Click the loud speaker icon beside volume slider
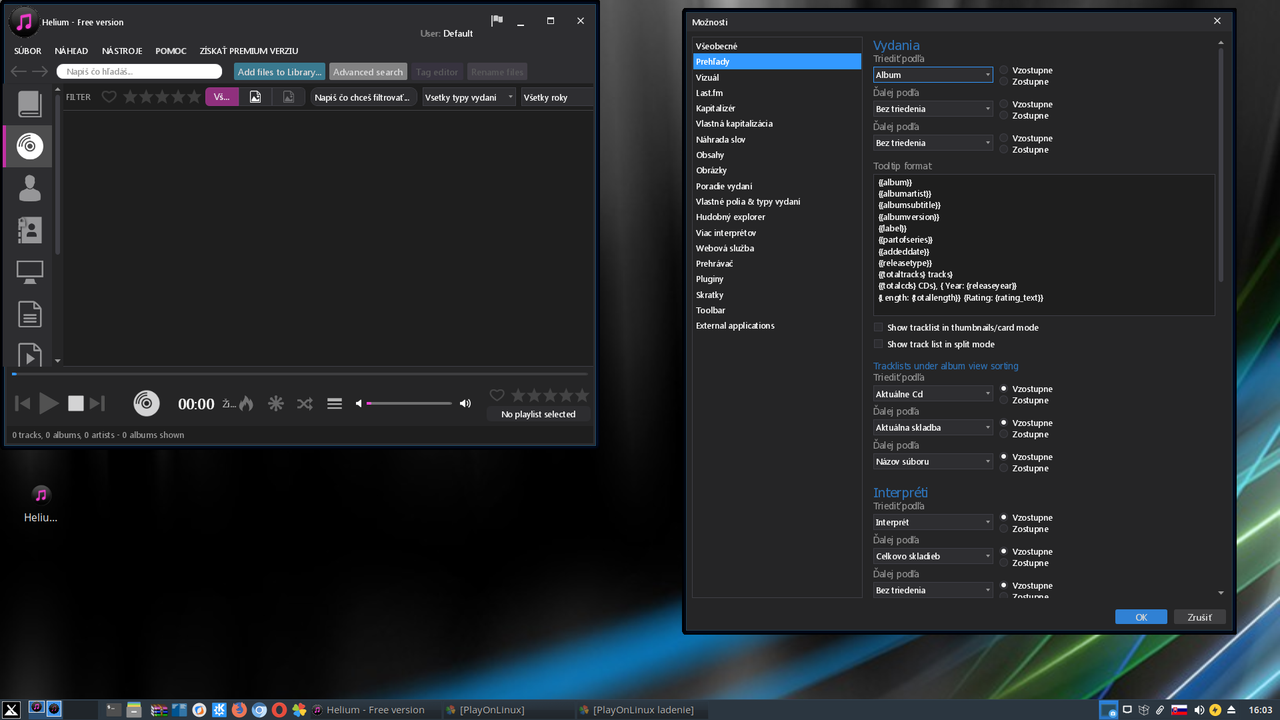 pyautogui.click(x=465, y=404)
